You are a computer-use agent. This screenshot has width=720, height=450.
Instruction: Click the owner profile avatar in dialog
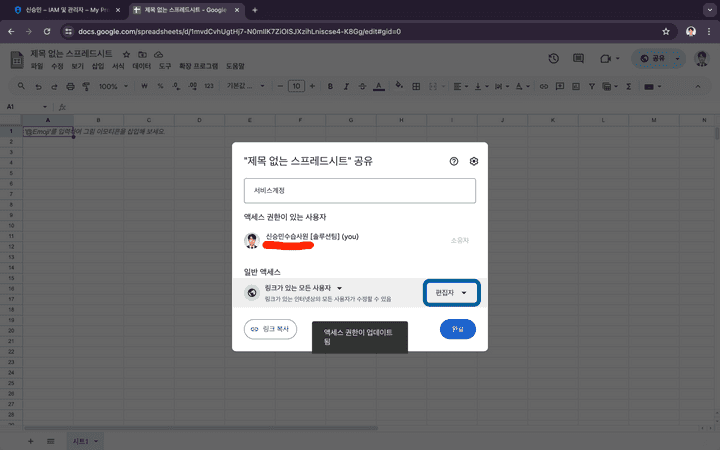(251, 240)
